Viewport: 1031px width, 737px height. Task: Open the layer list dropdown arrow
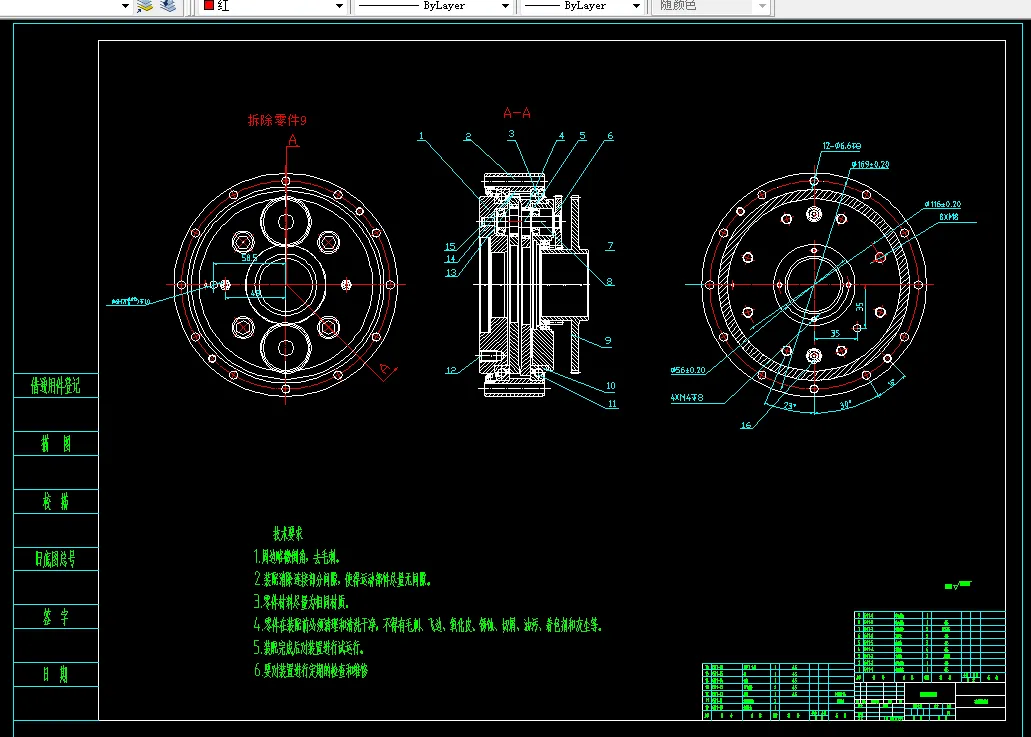(x=125, y=6)
